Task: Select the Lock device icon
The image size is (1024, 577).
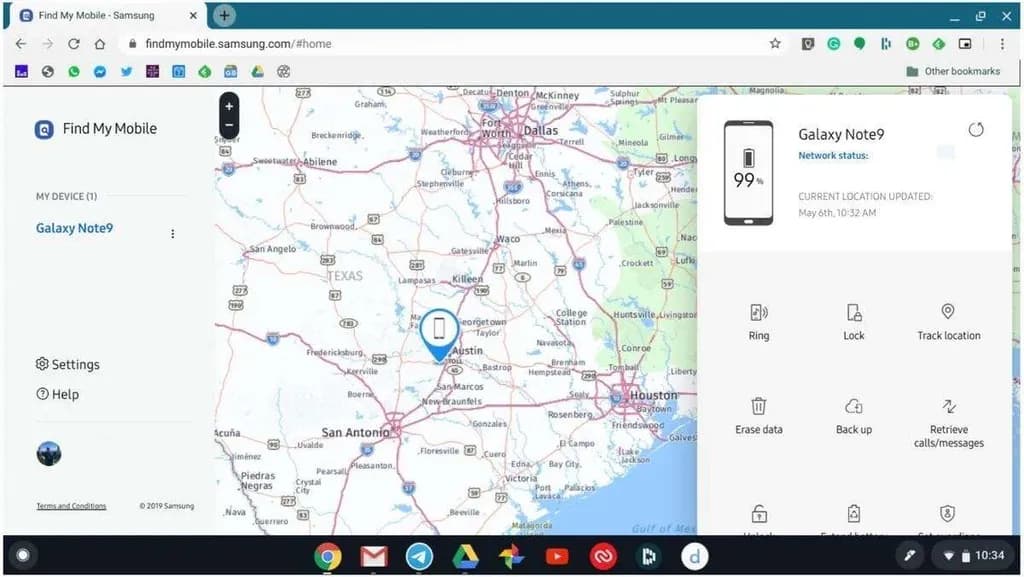Action: pos(853,313)
